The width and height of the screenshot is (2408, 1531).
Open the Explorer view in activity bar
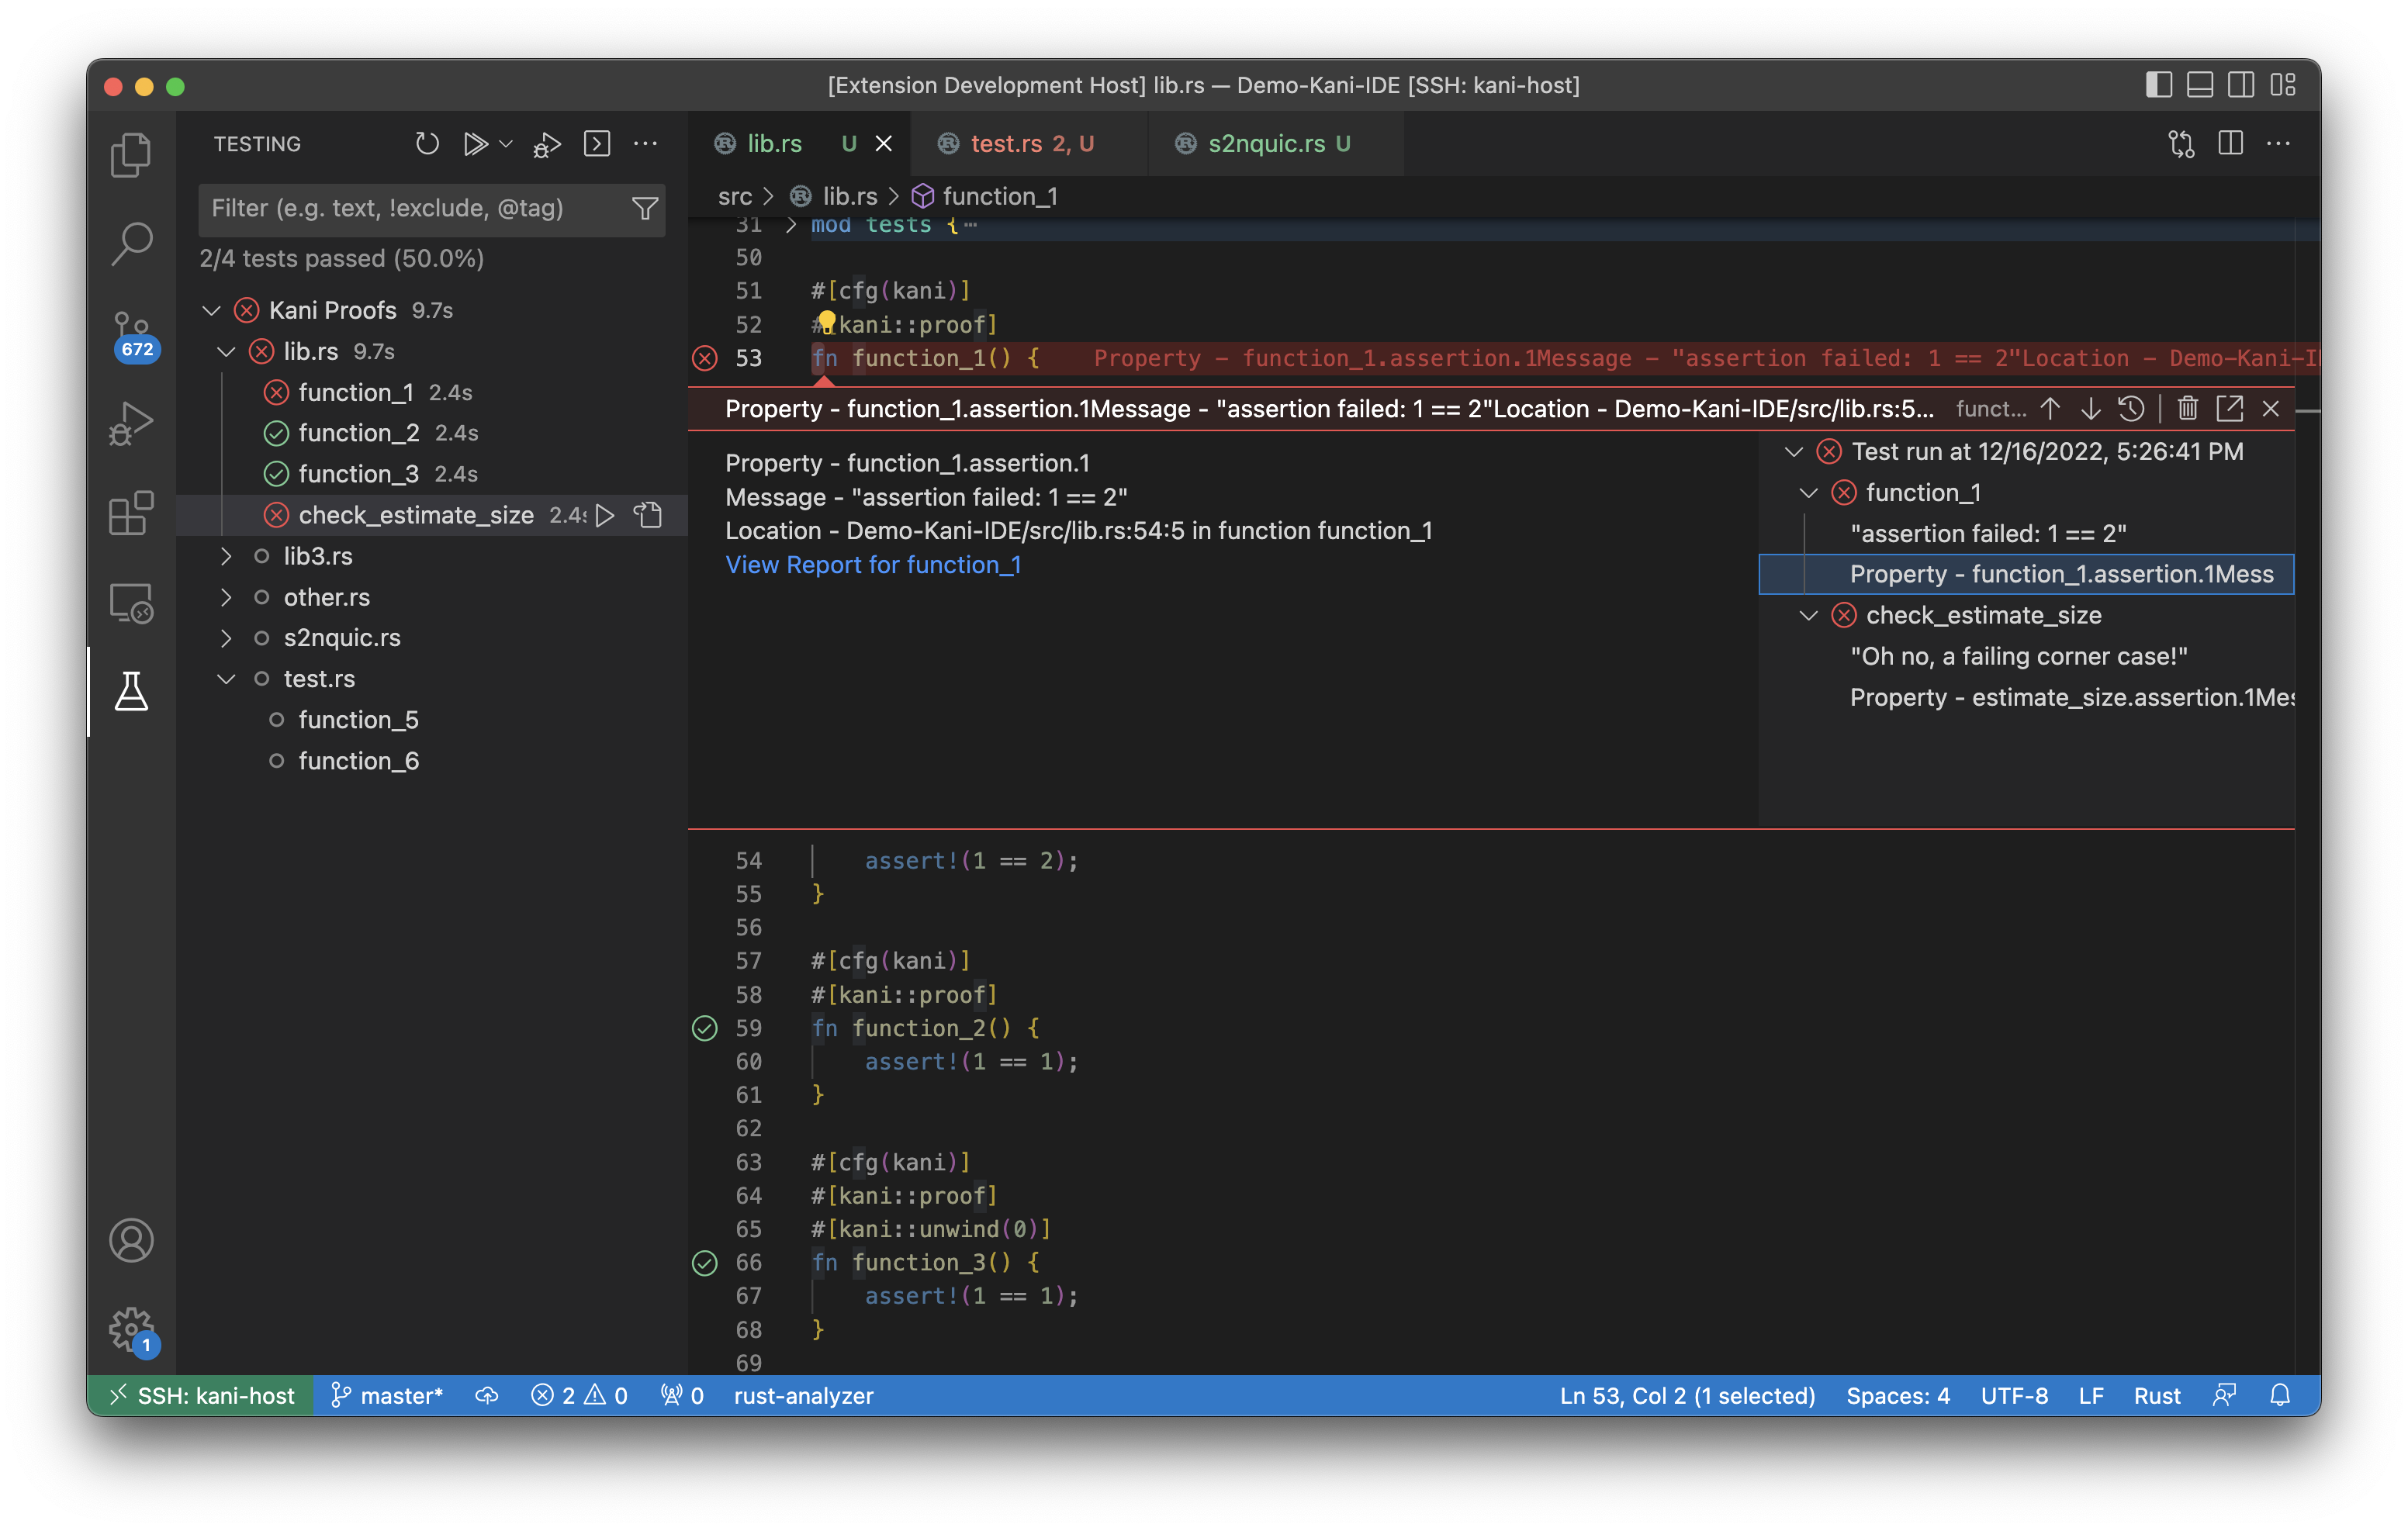click(131, 155)
